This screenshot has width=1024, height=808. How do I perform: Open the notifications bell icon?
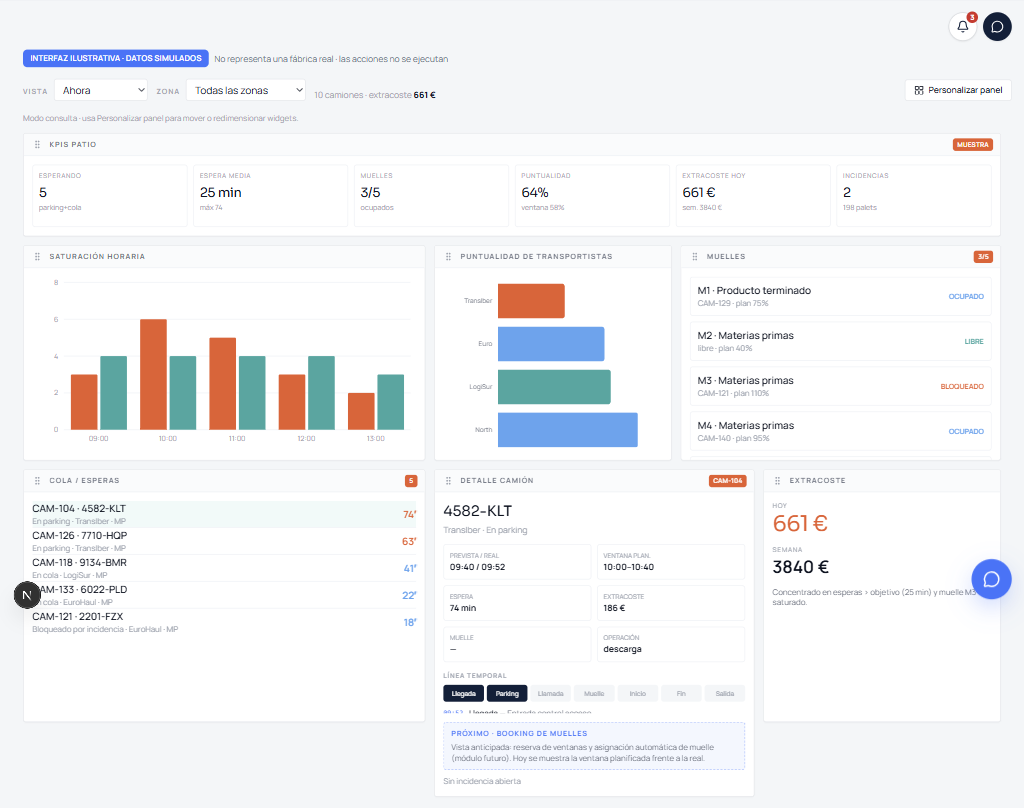tap(962, 27)
